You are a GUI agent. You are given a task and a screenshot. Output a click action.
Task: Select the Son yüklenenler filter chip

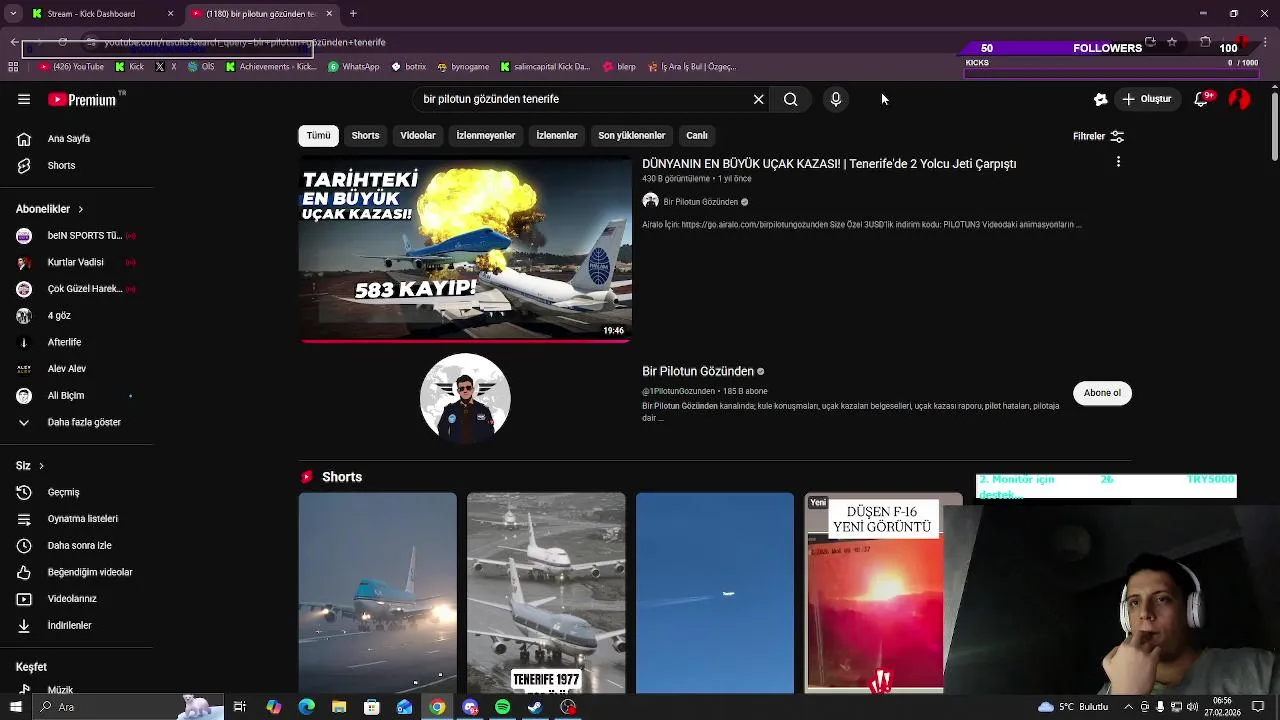tap(632, 135)
